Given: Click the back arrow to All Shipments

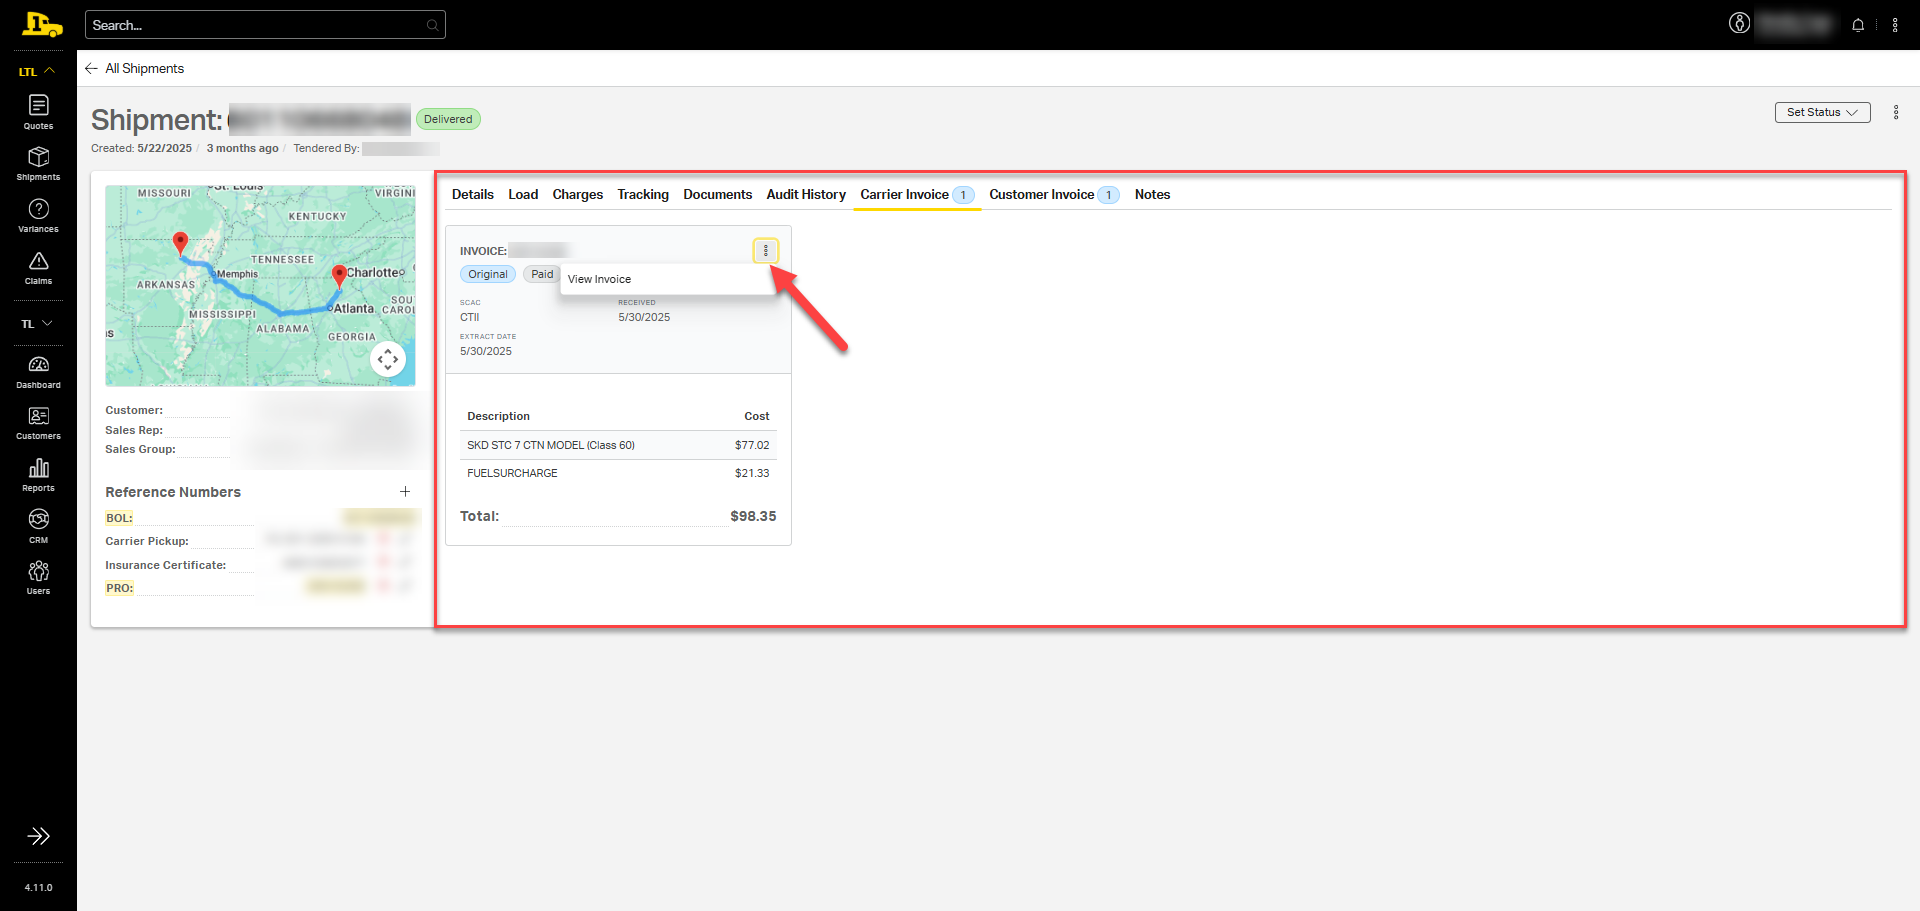Looking at the screenshot, I should (91, 68).
